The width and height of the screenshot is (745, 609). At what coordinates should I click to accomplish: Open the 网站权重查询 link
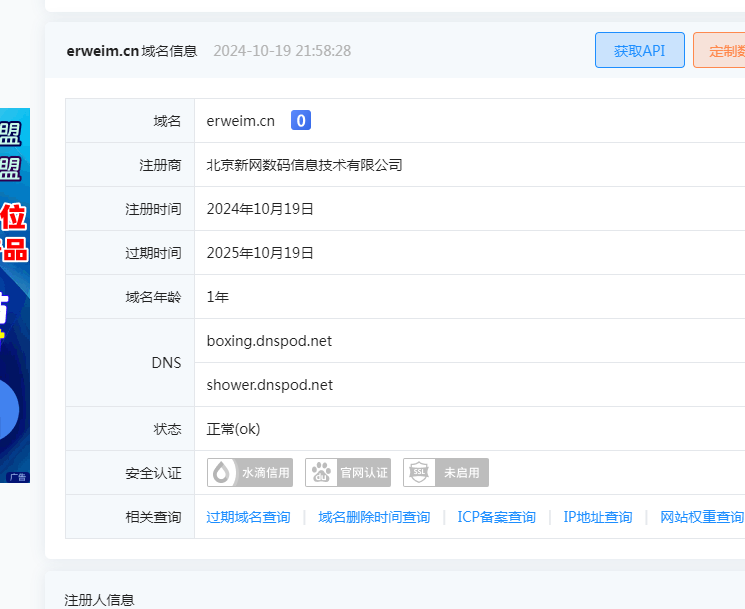(701, 517)
